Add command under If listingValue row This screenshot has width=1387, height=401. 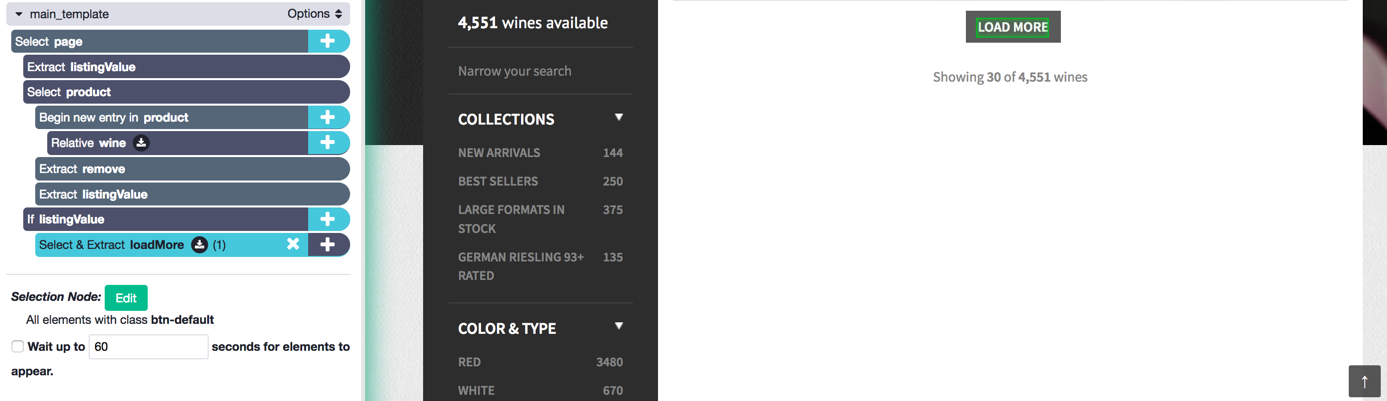coord(327,219)
